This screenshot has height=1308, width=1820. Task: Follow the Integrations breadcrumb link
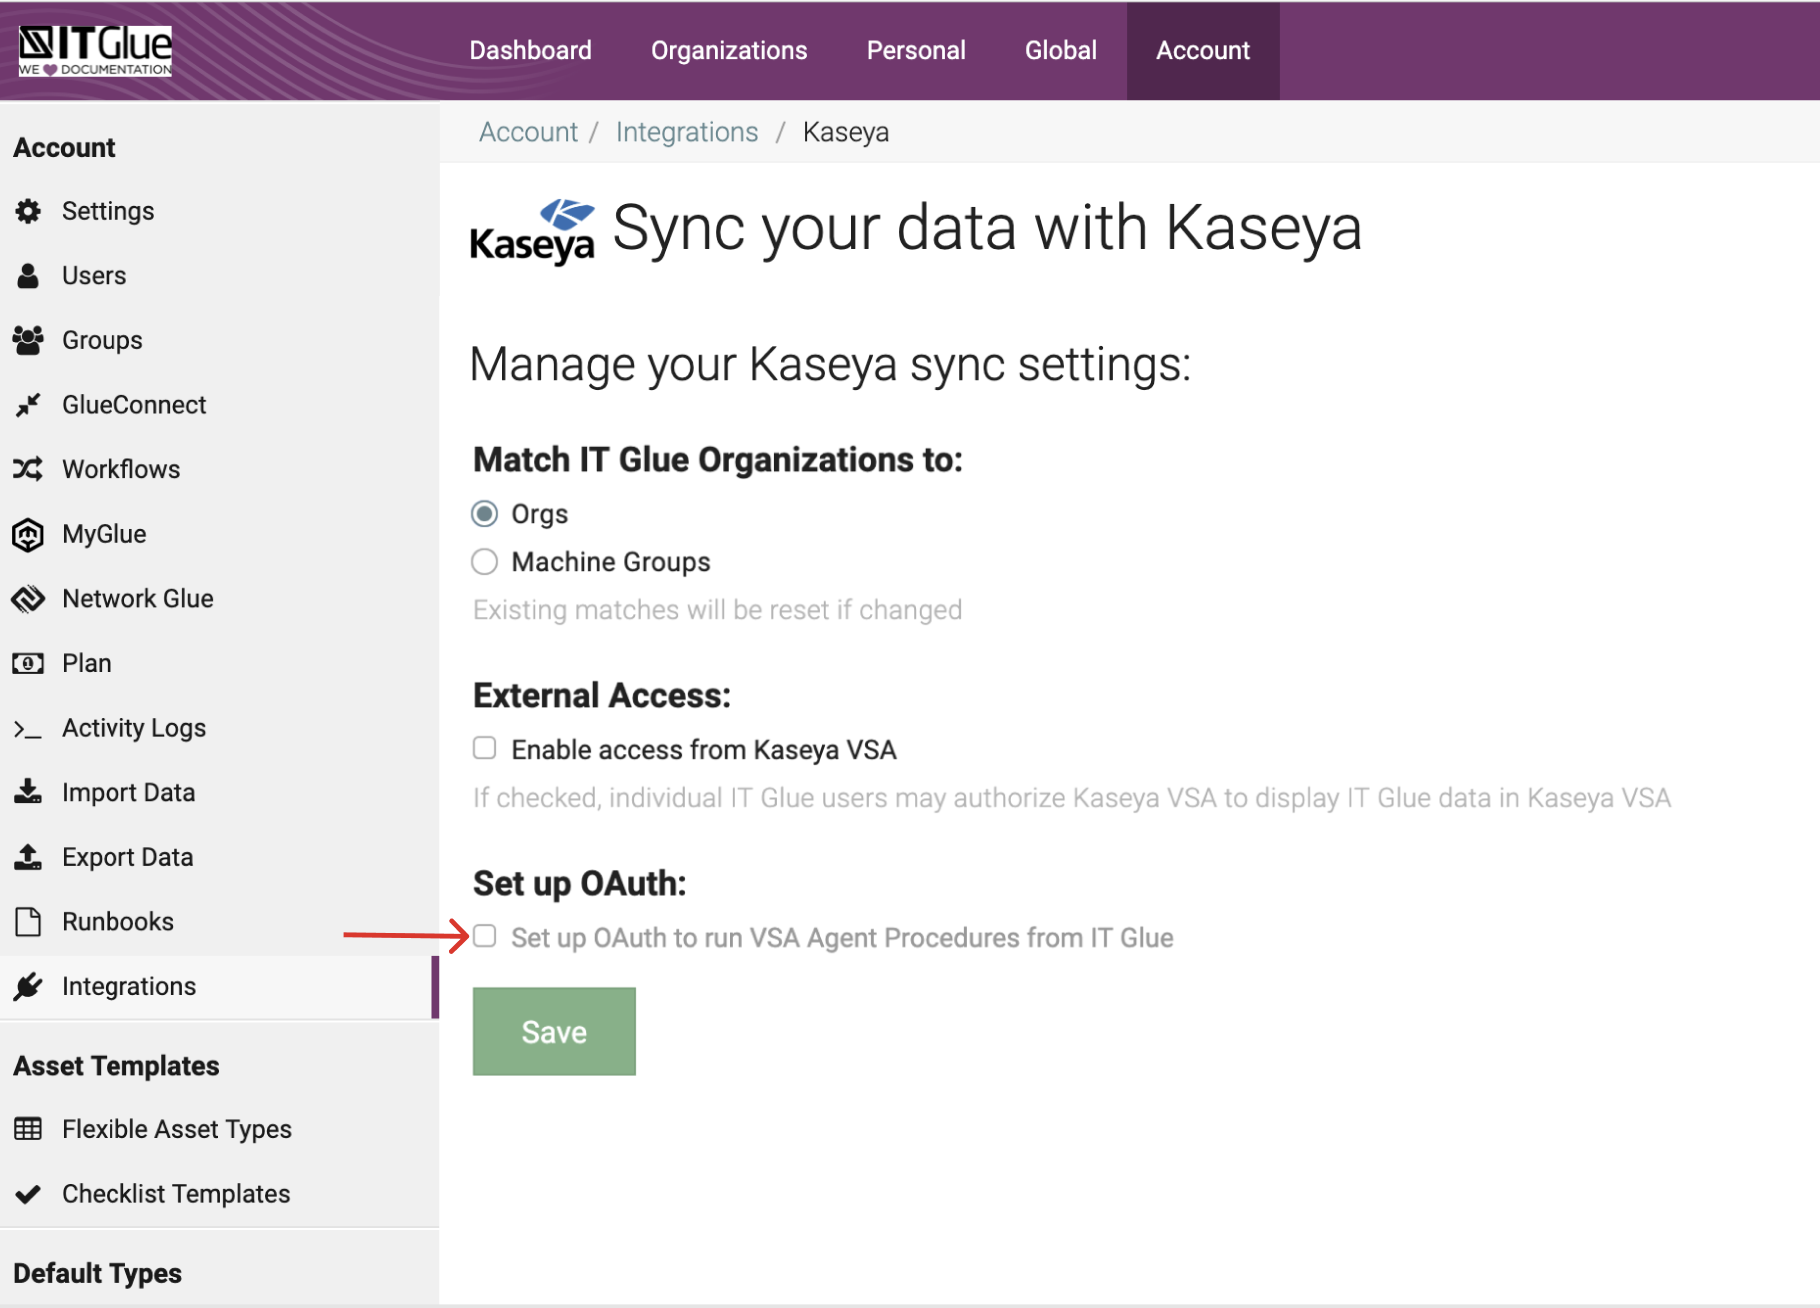(x=687, y=132)
